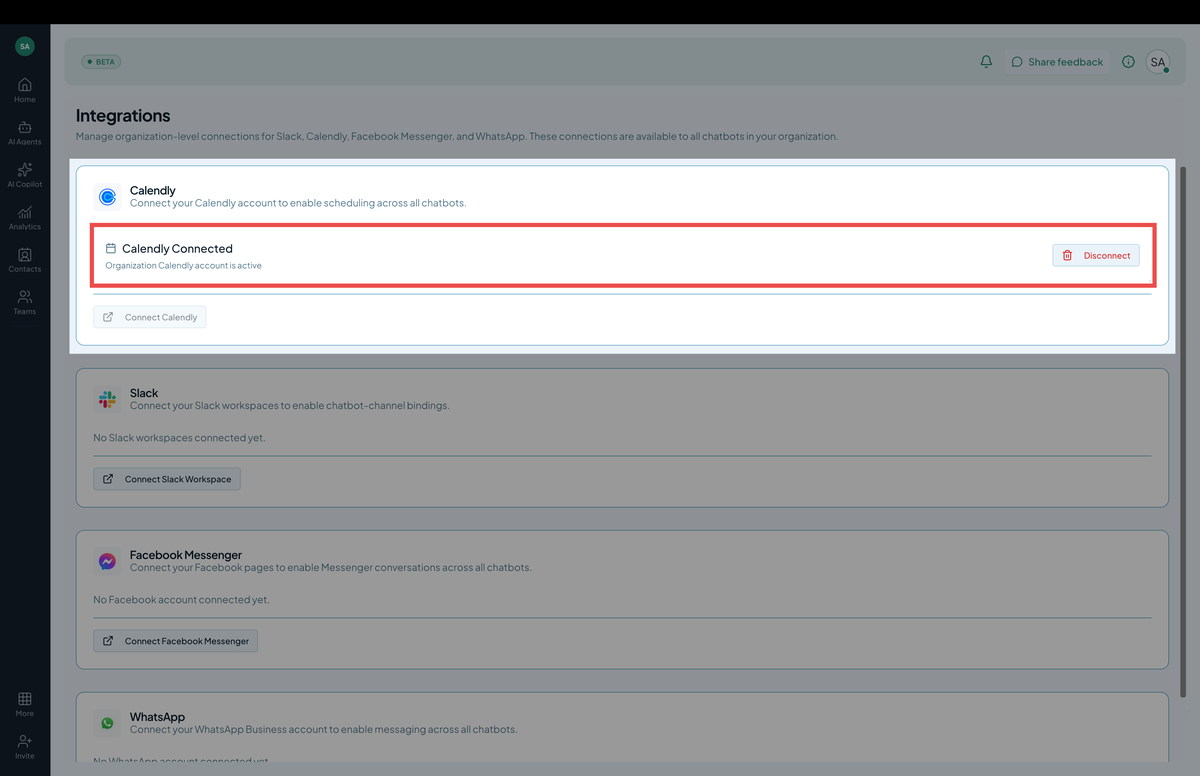This screenshot has height=776, width=1200.
Task: Click the info circle icon in the header
Action: click(x=1128, y=62)
